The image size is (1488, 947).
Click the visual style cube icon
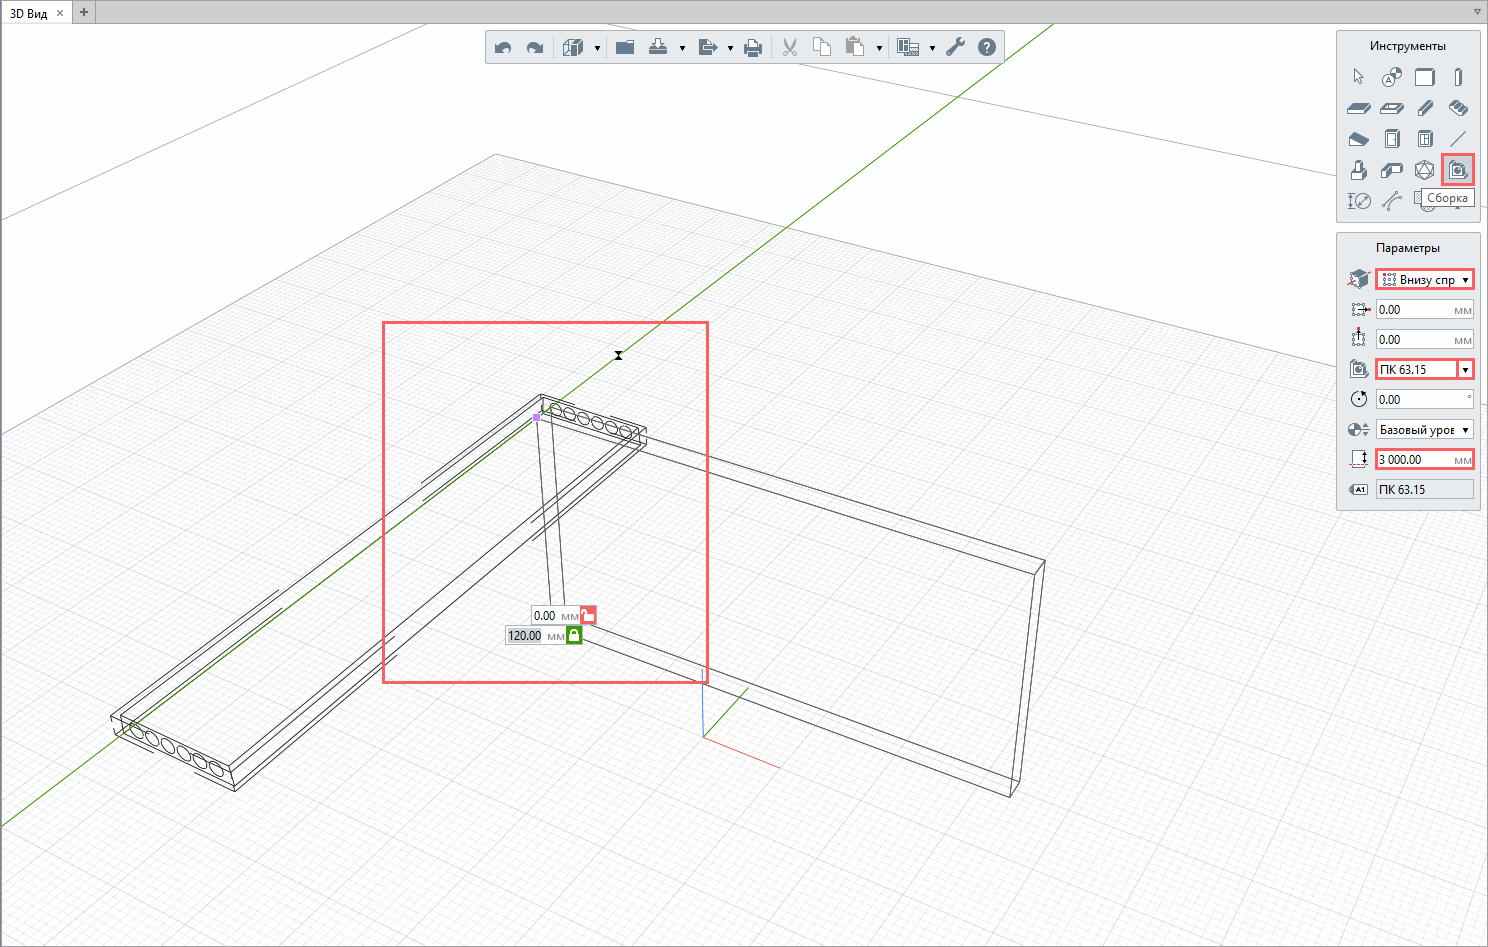point(572,47)
